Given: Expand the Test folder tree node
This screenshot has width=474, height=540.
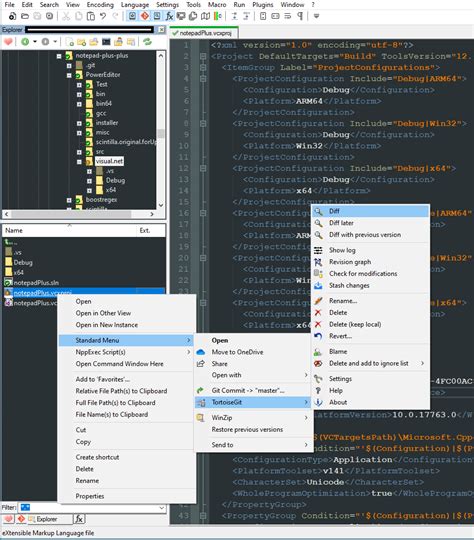Looking at the screenshot, I should tap(79, 85).
